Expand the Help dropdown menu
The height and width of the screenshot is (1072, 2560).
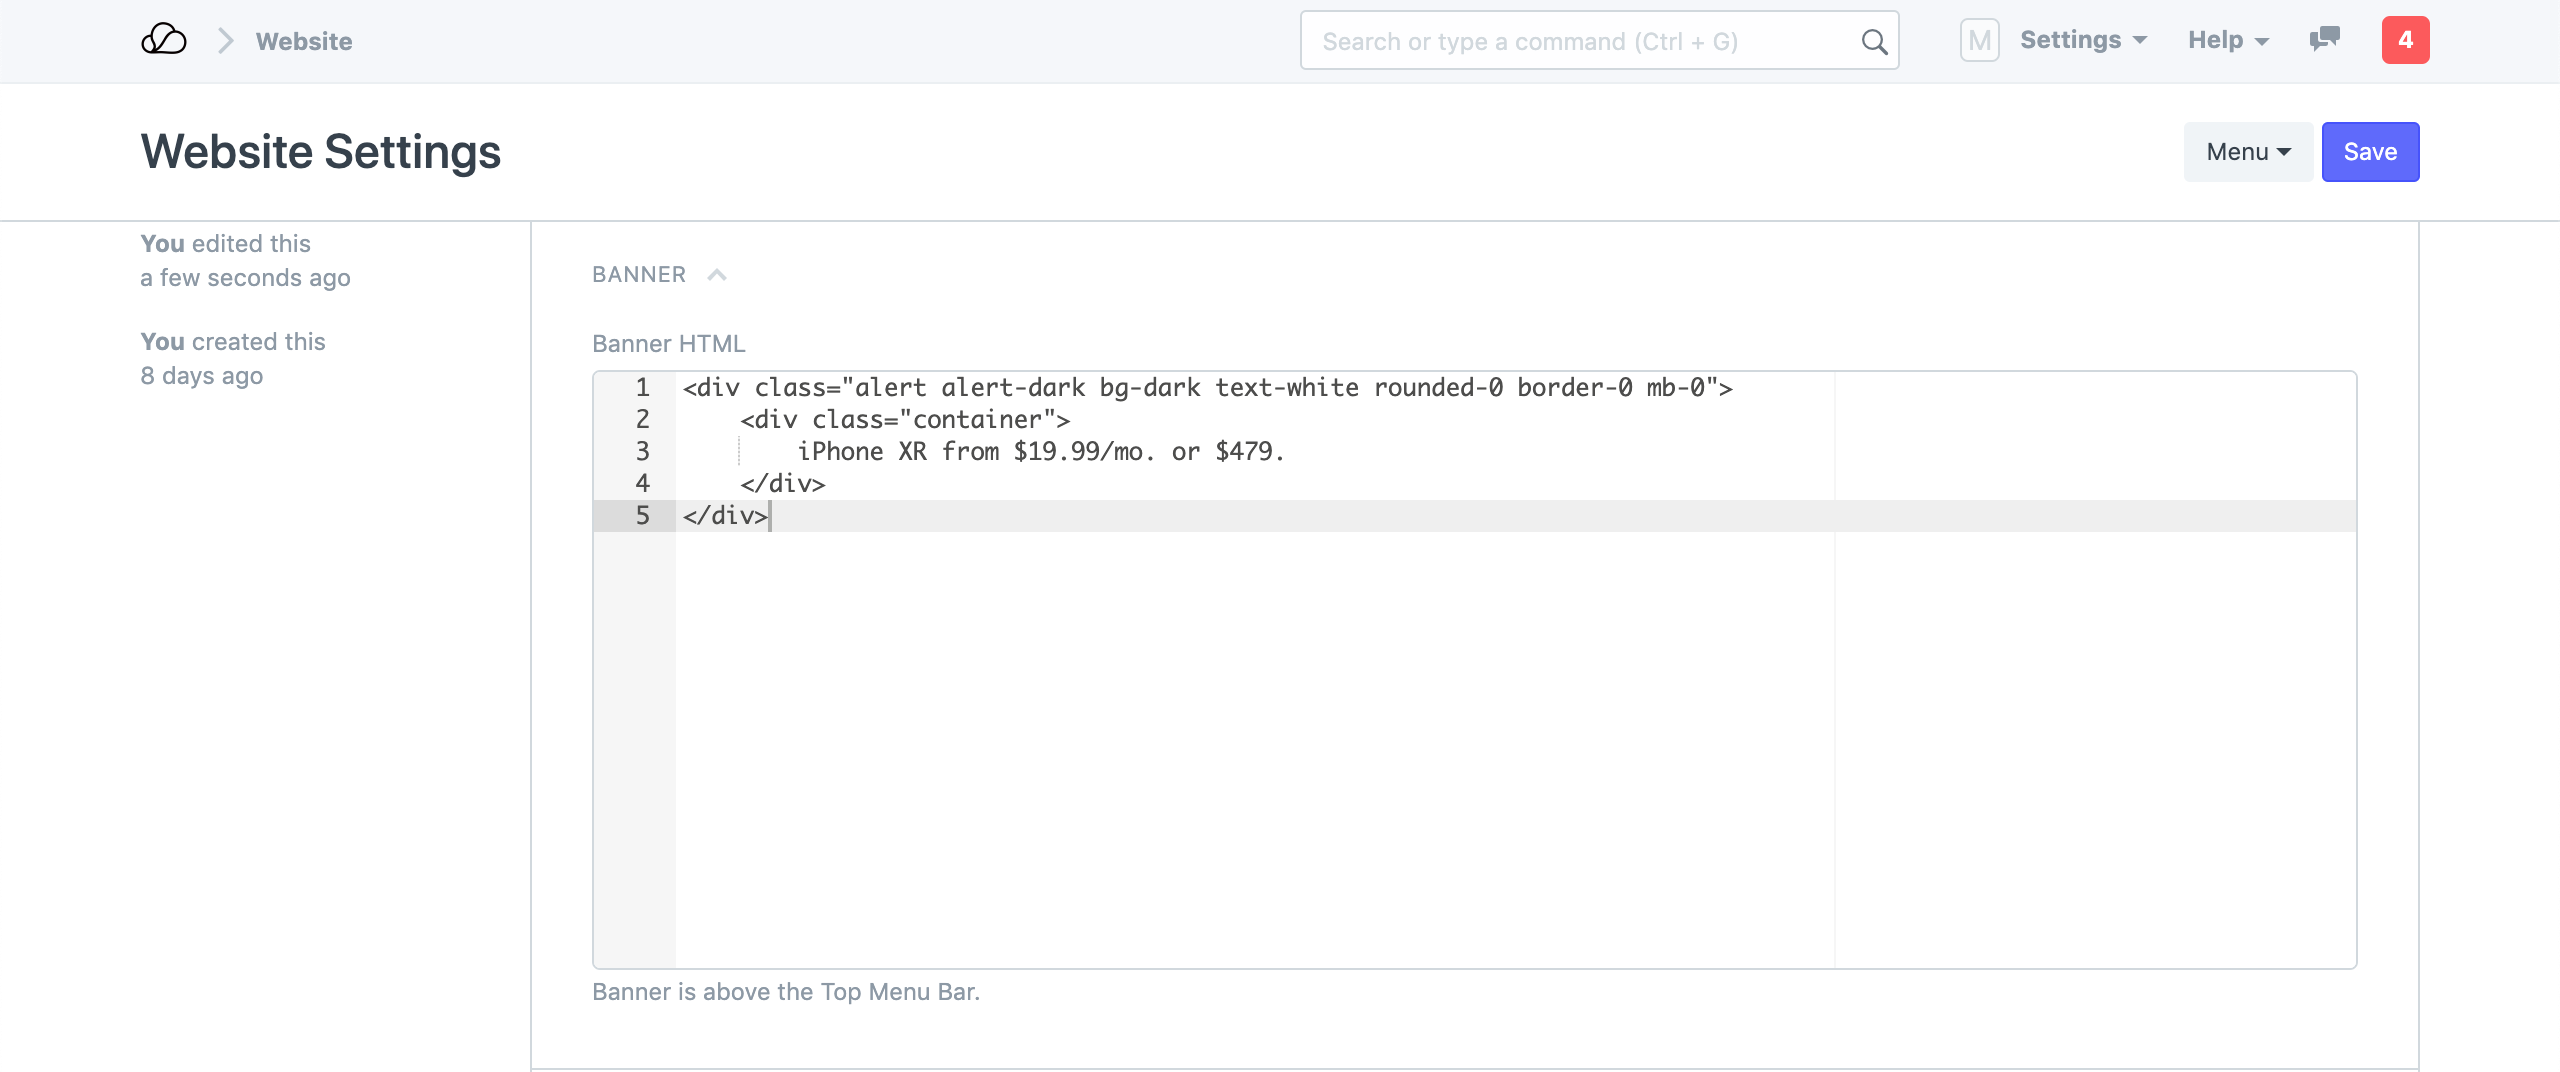[2228, 40]
